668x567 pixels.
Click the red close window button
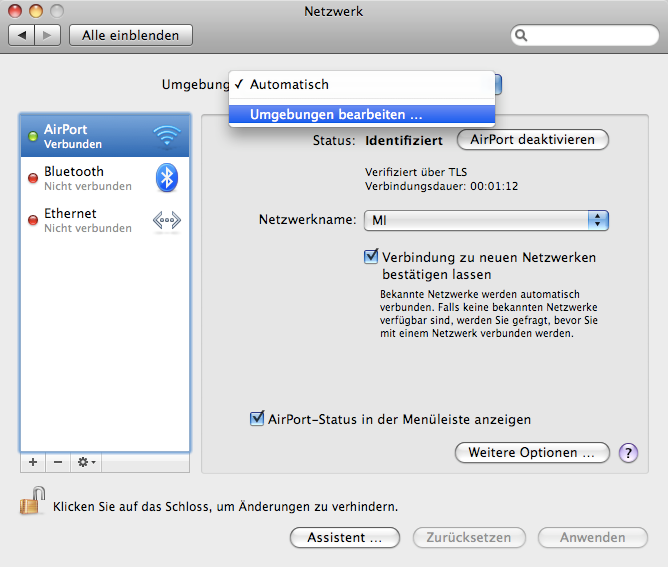[x=15, y=11]
